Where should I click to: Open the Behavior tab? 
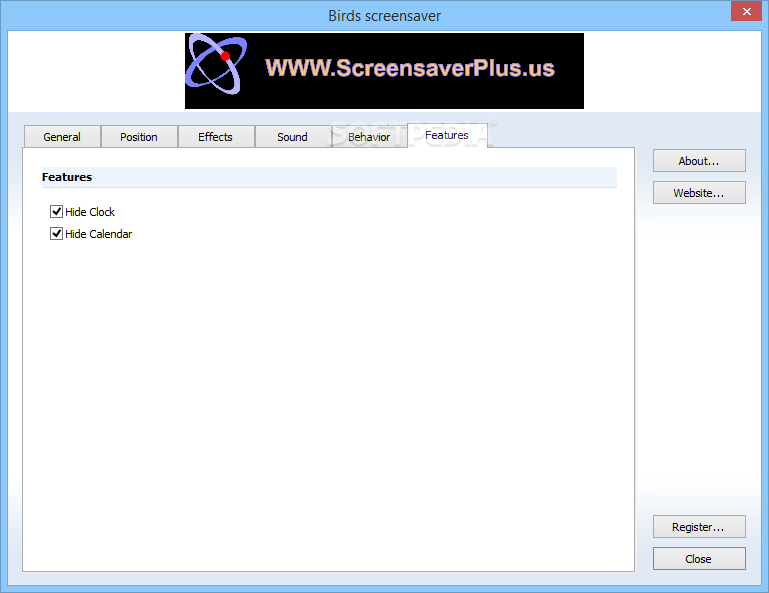369,137
